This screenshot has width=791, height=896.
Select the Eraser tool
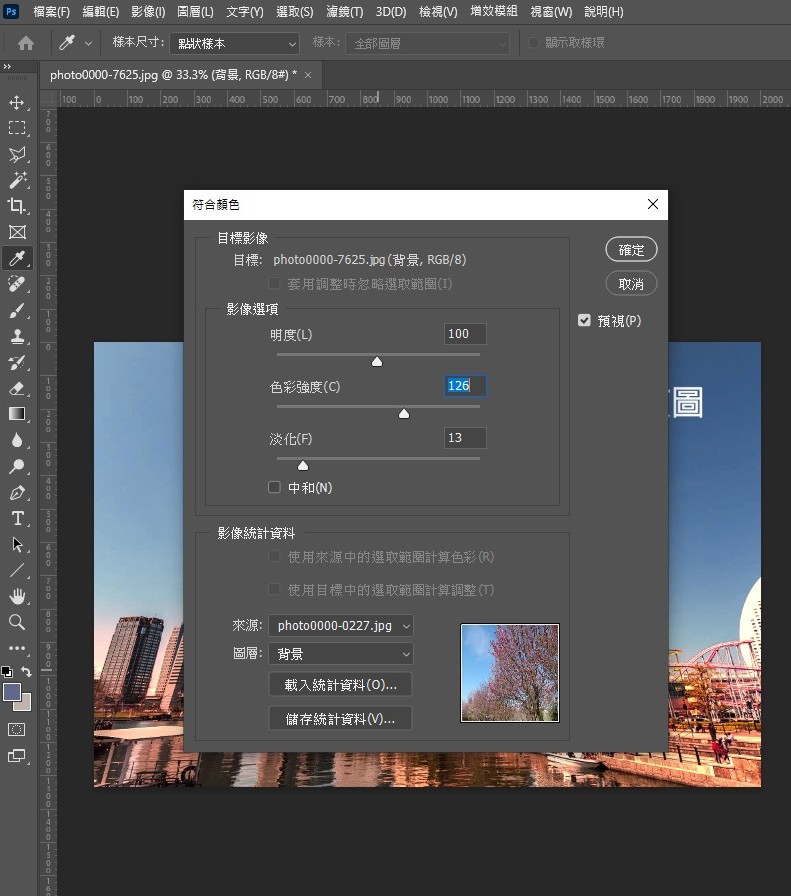pyautogui.click(x=17, y=388)
